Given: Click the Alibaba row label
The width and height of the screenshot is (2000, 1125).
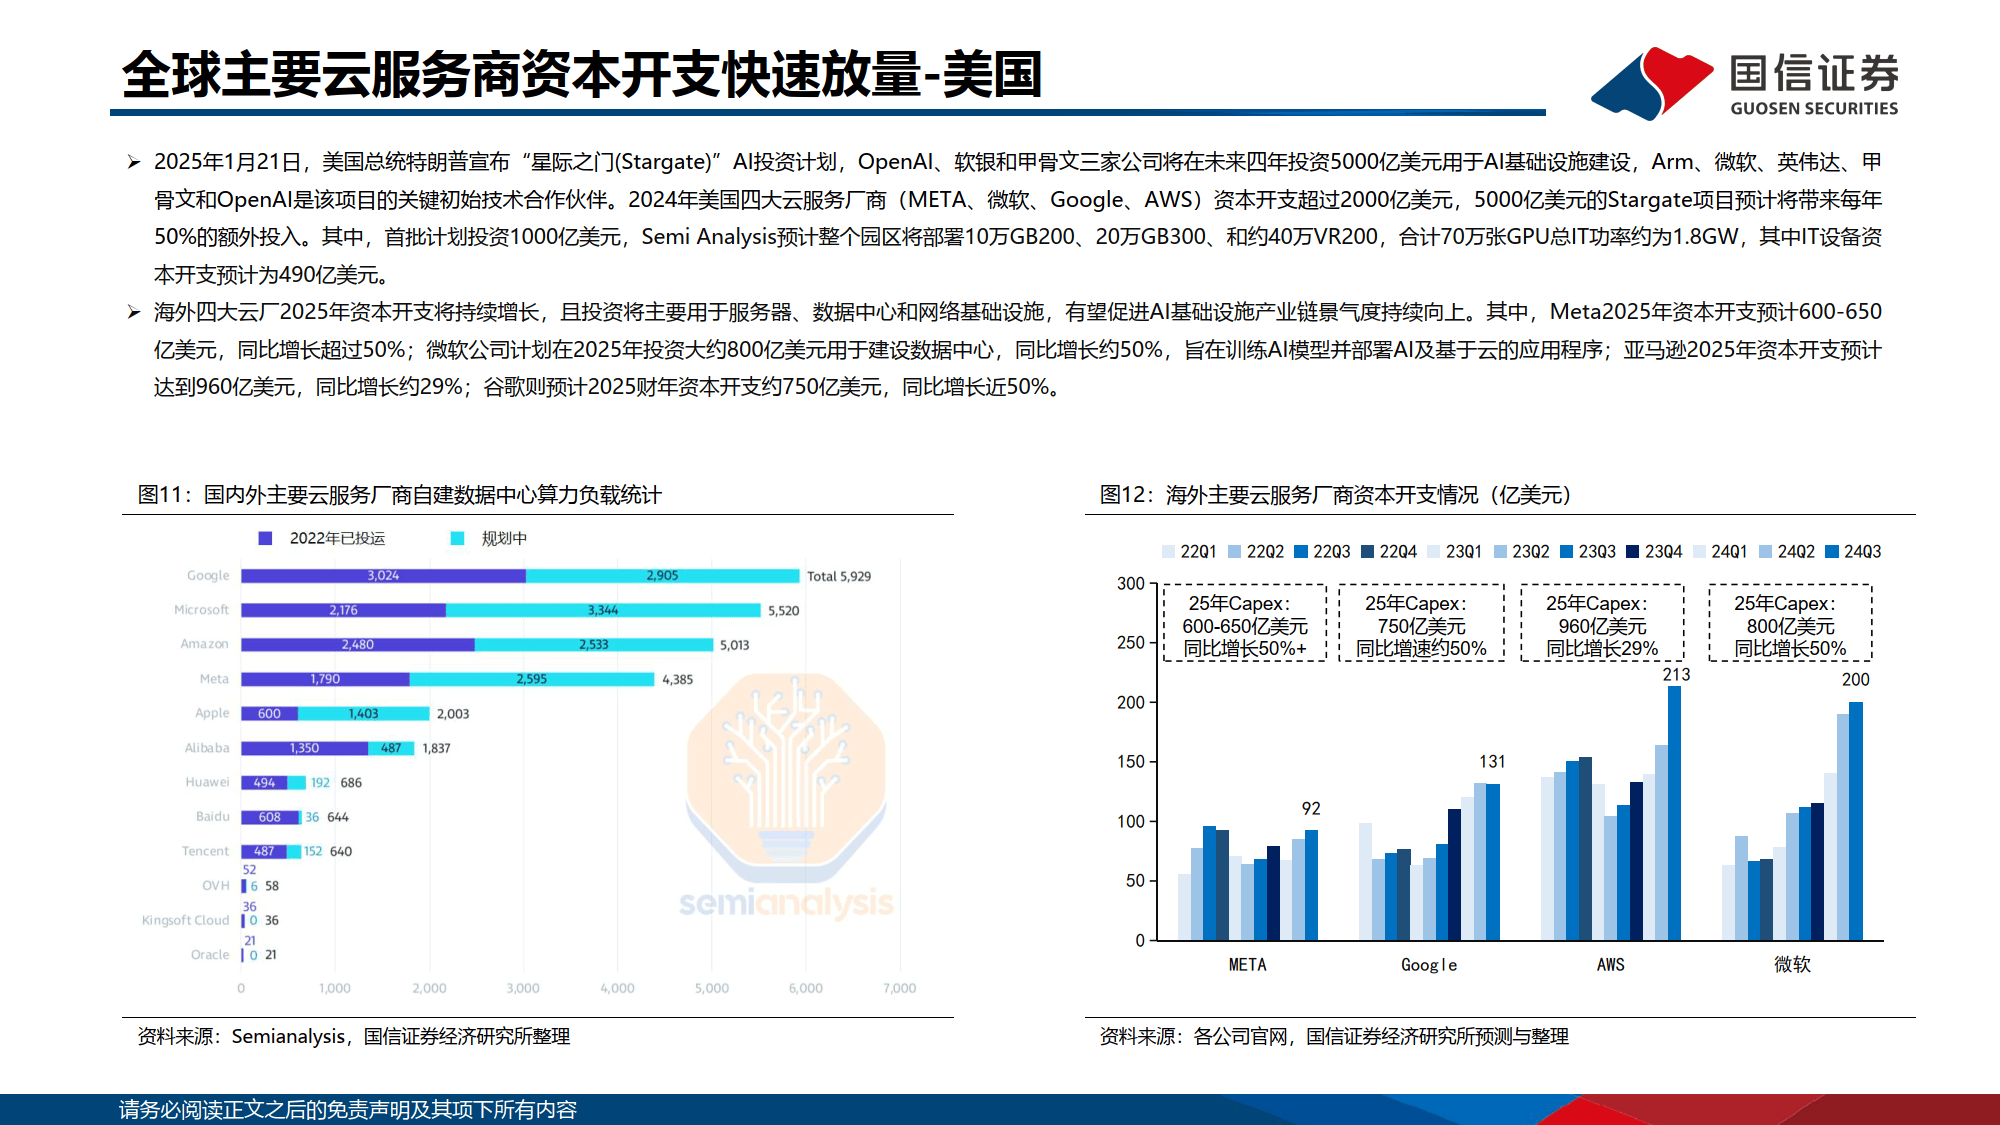Looking at the screenshot, I should (x=207, y=748).
